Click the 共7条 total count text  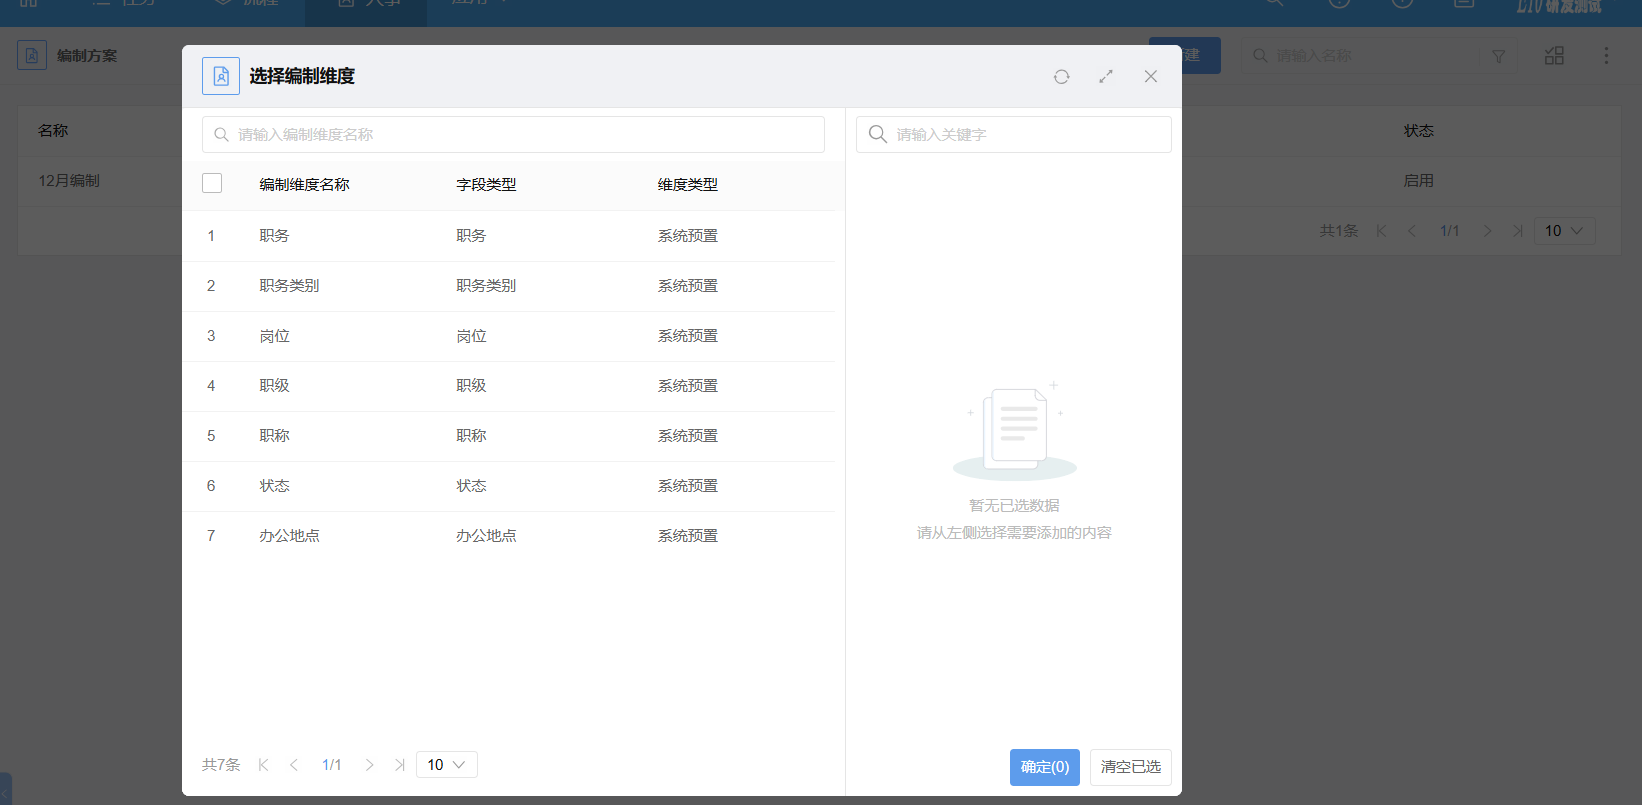coord(221,765)
